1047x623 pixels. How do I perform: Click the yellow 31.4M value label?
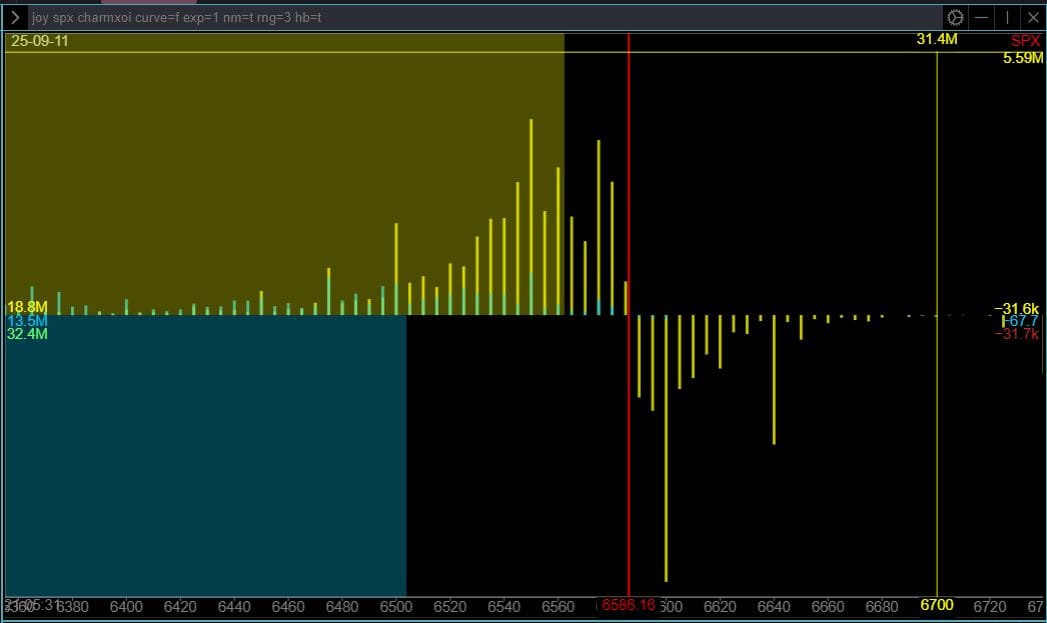coord(936,40)
